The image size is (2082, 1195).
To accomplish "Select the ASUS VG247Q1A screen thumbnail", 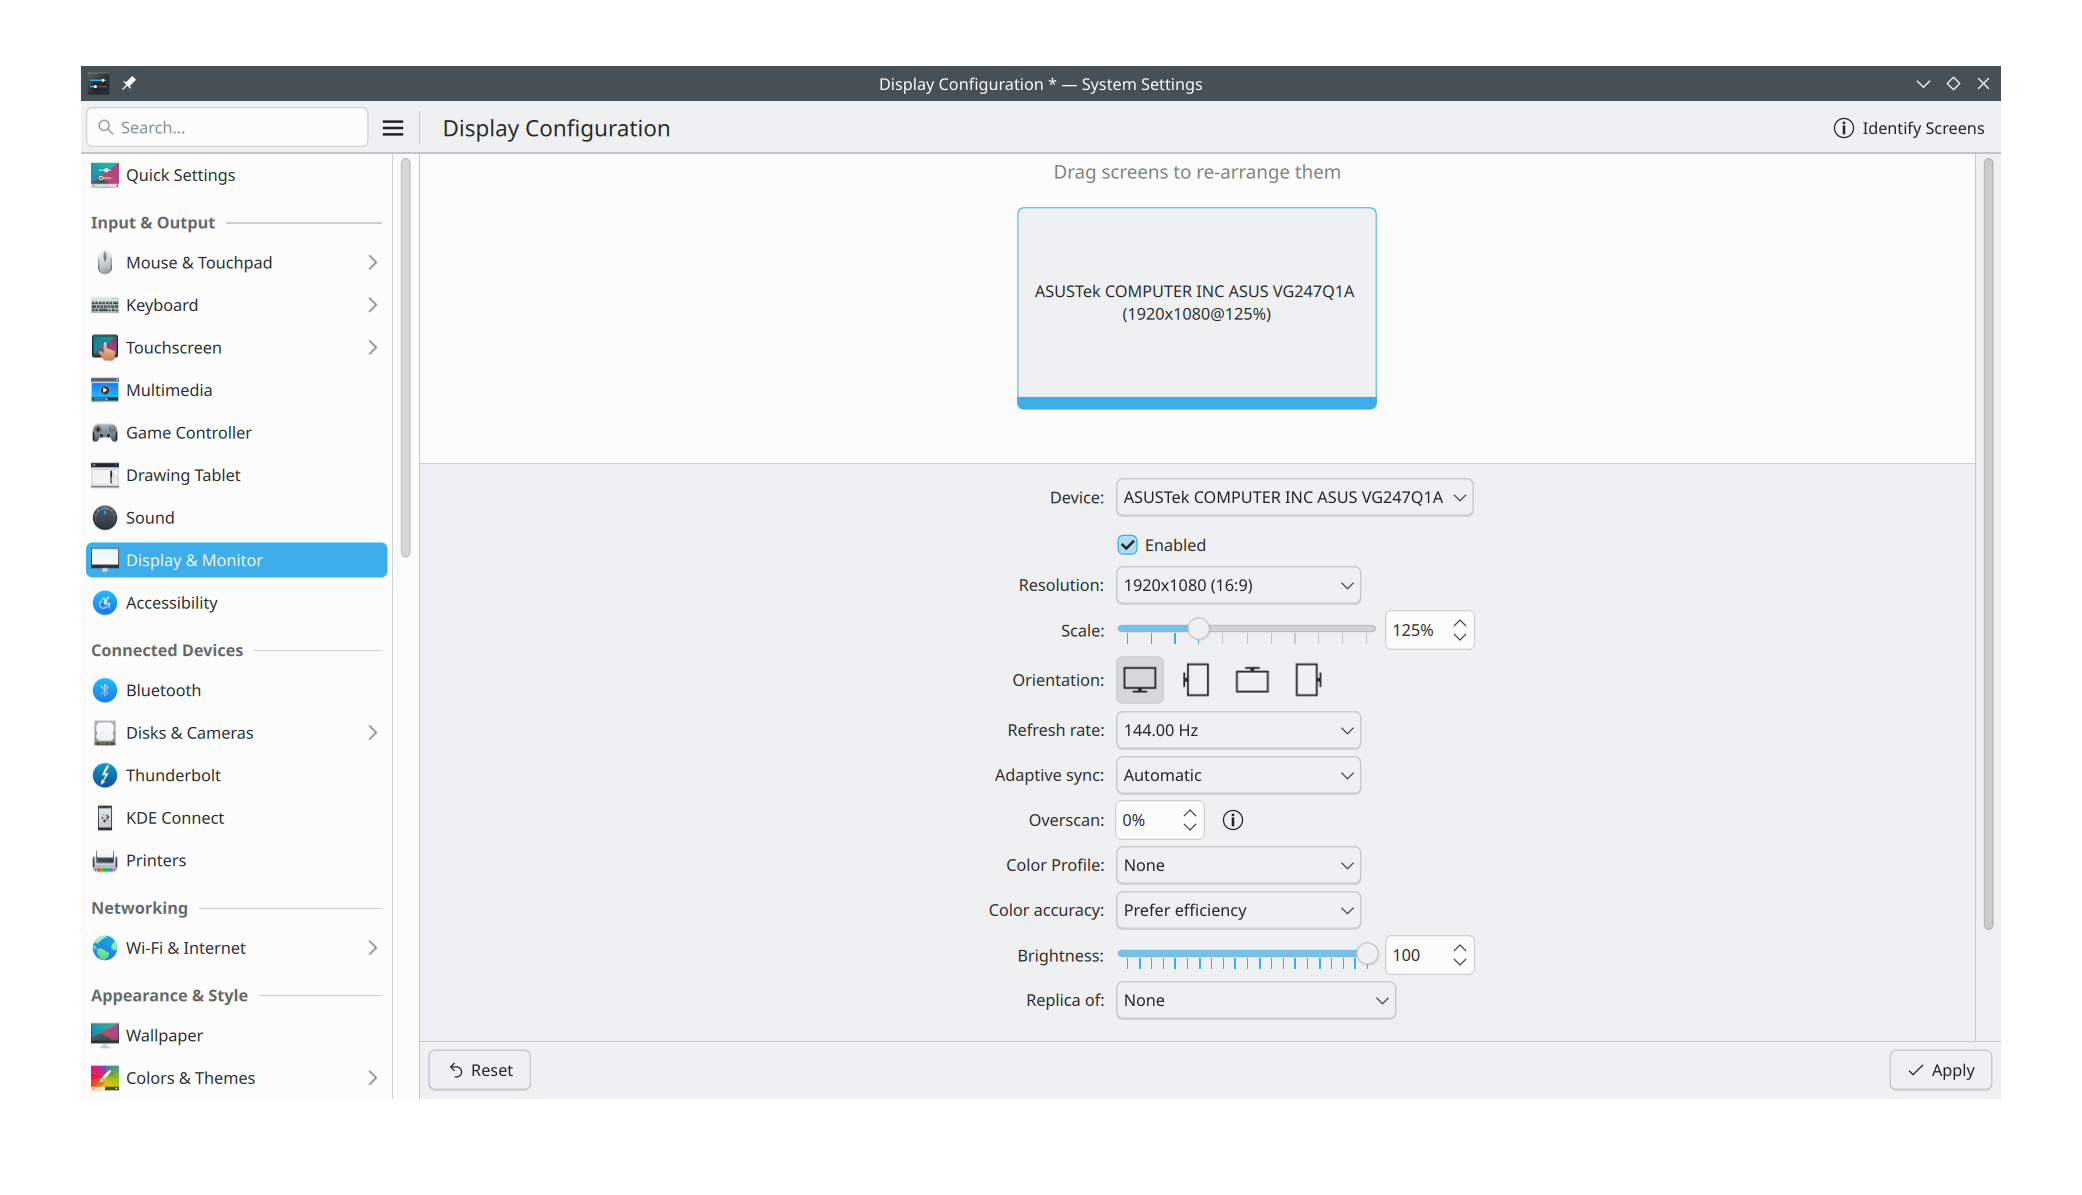I will [x=1196, y=308].
